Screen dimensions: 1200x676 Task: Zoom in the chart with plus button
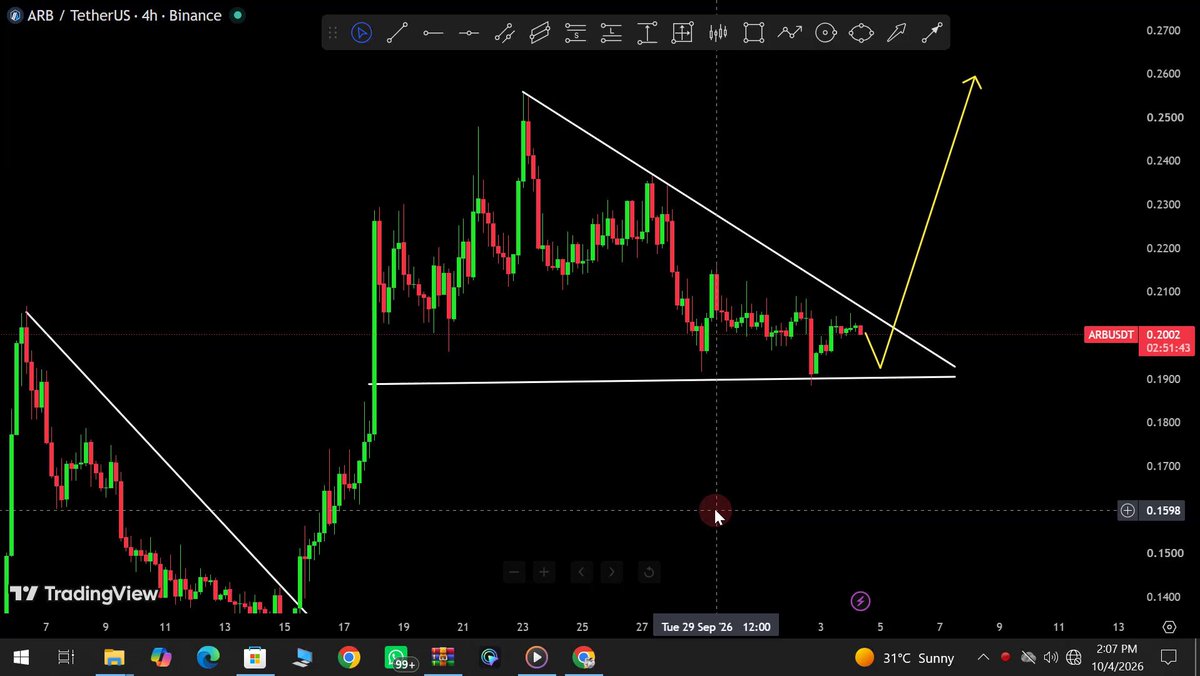(544, 572)
